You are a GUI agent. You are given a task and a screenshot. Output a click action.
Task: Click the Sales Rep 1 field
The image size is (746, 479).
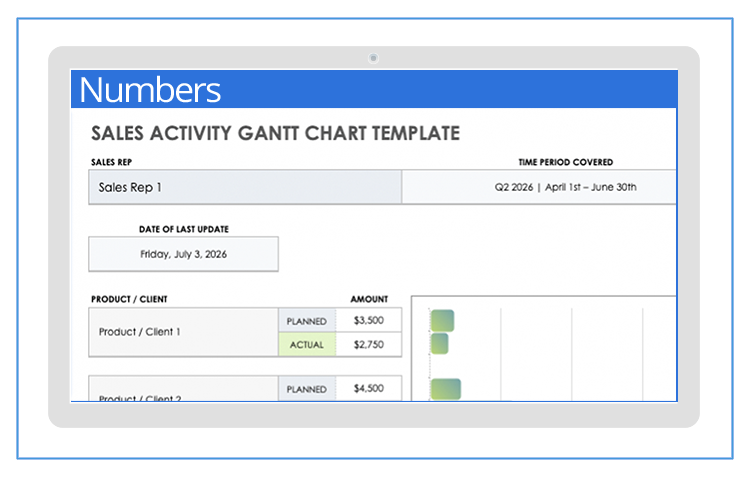245,187
